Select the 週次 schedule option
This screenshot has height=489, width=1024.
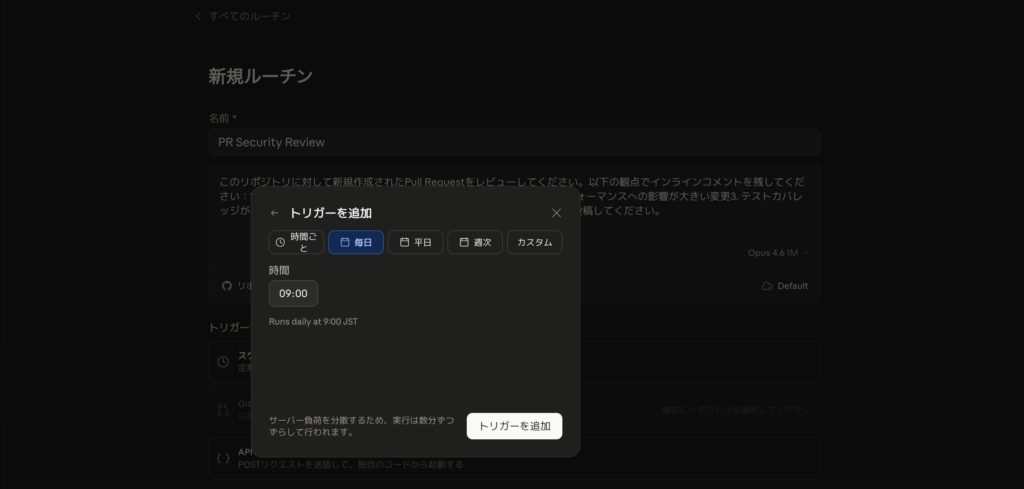[x=475, y=242]
